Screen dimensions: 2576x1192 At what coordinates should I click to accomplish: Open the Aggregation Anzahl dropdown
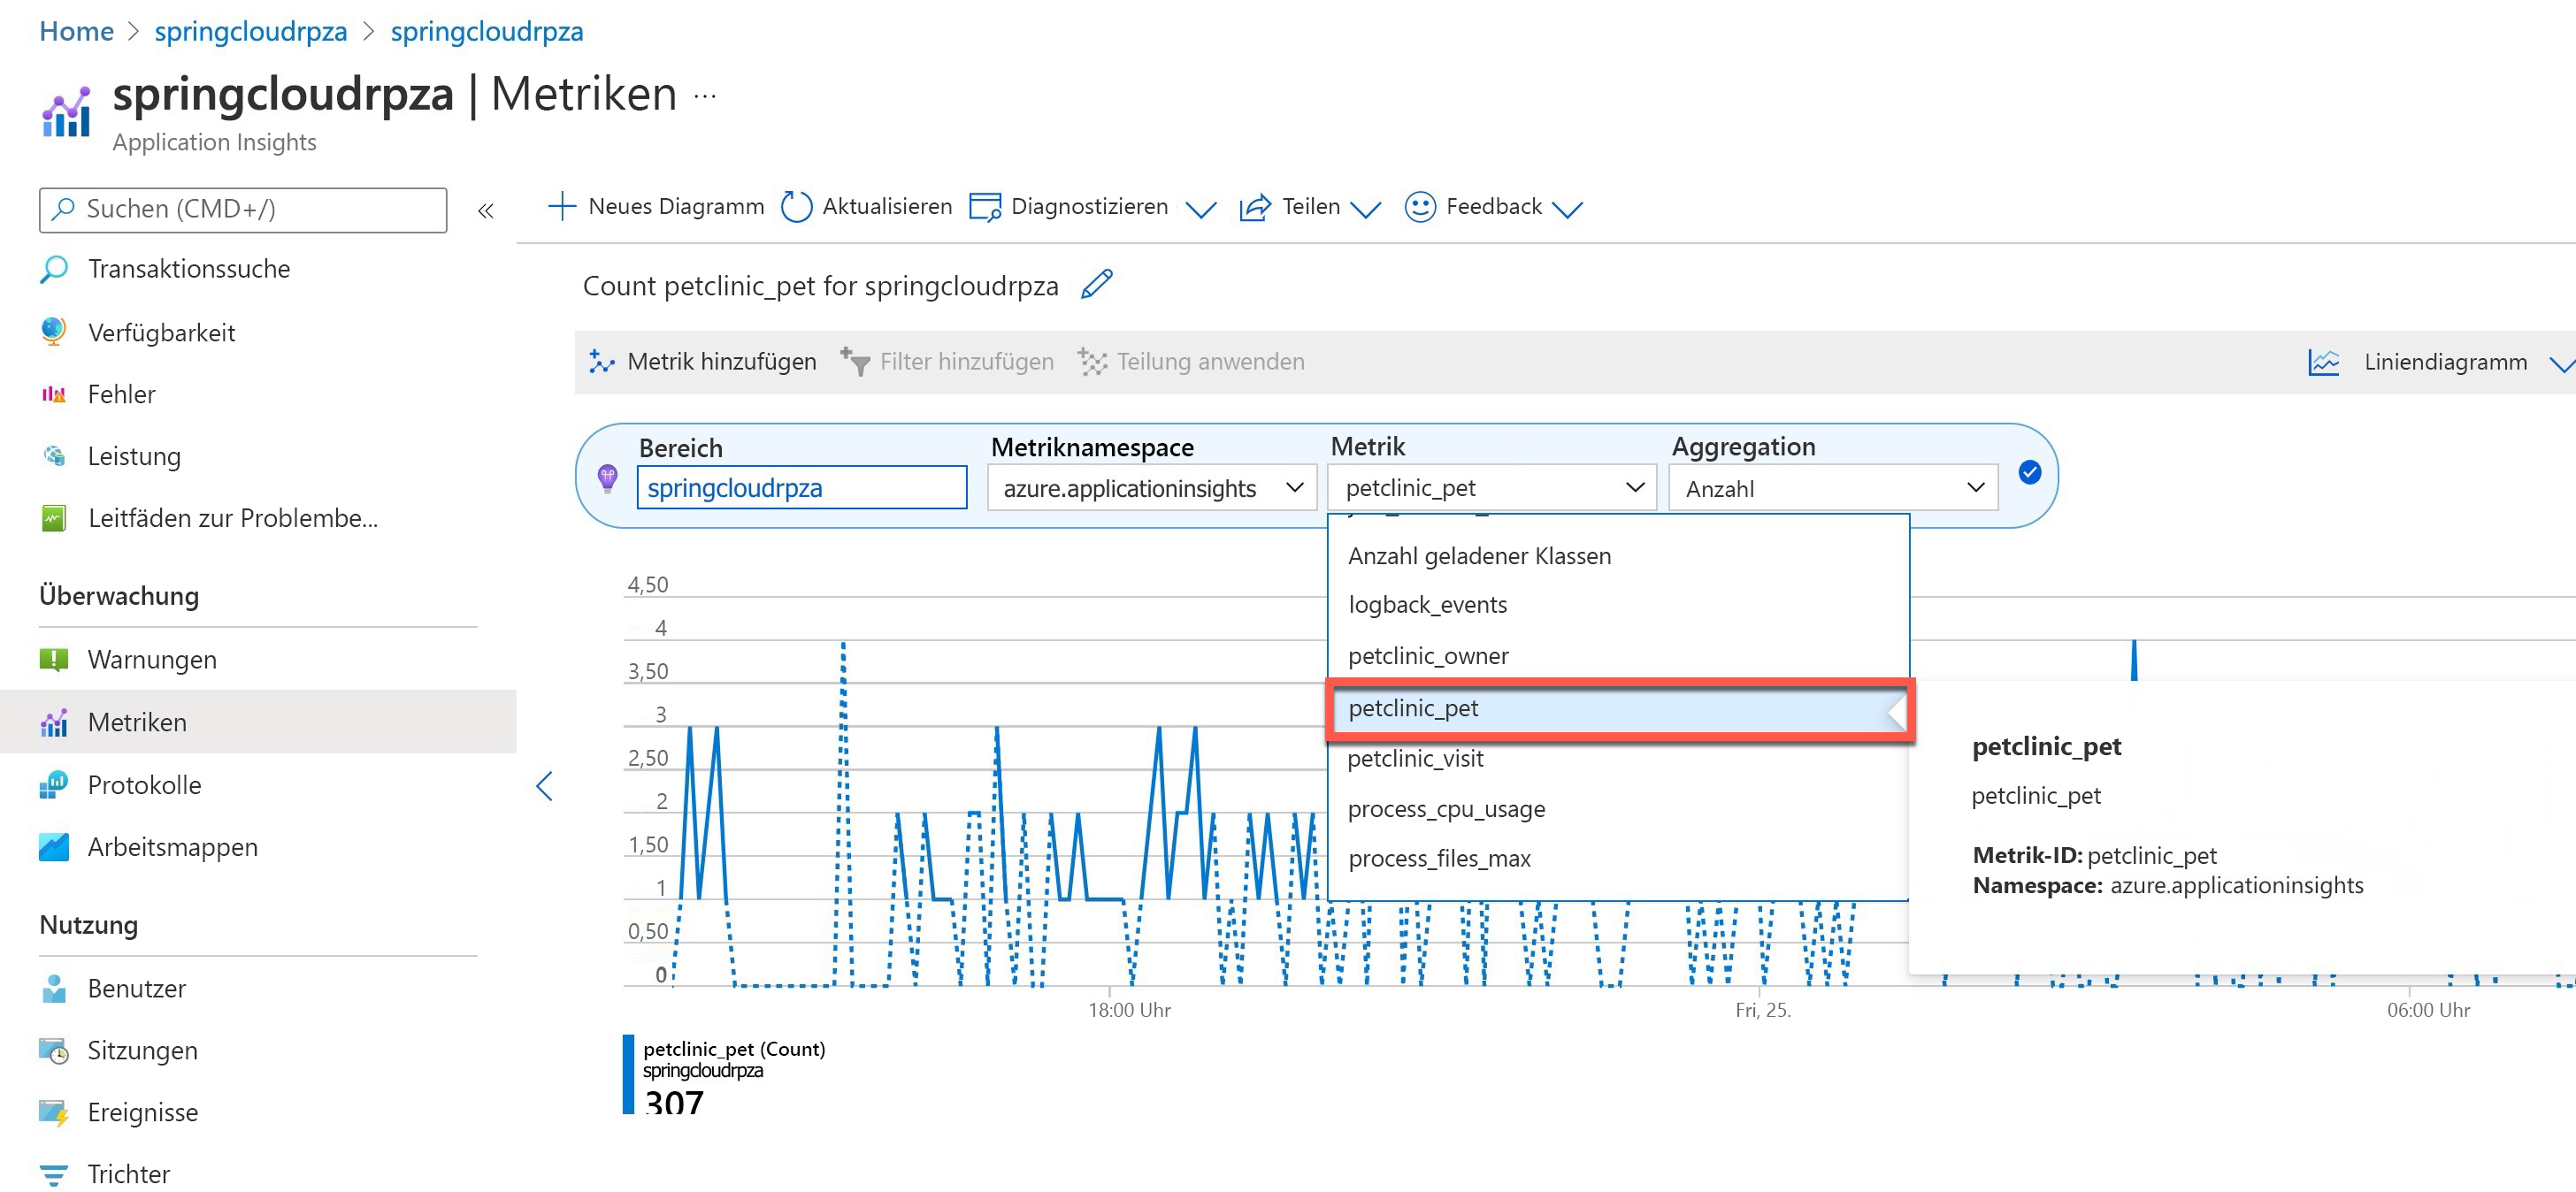tap(1833, 488)
